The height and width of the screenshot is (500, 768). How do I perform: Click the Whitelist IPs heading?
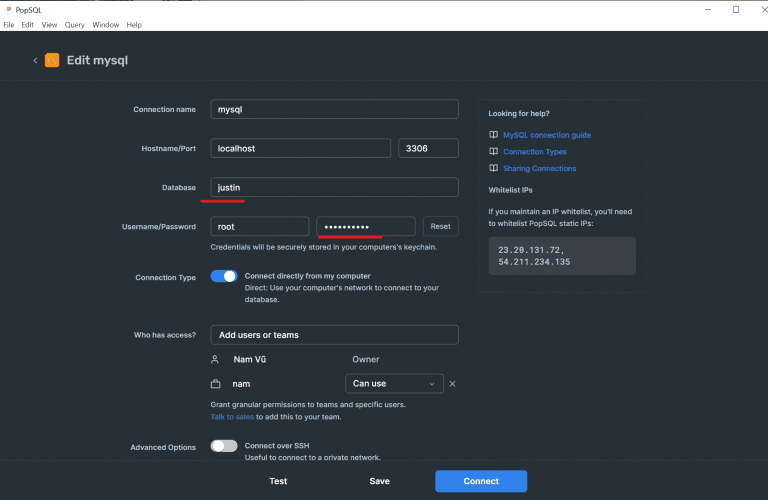click(510, 190)
